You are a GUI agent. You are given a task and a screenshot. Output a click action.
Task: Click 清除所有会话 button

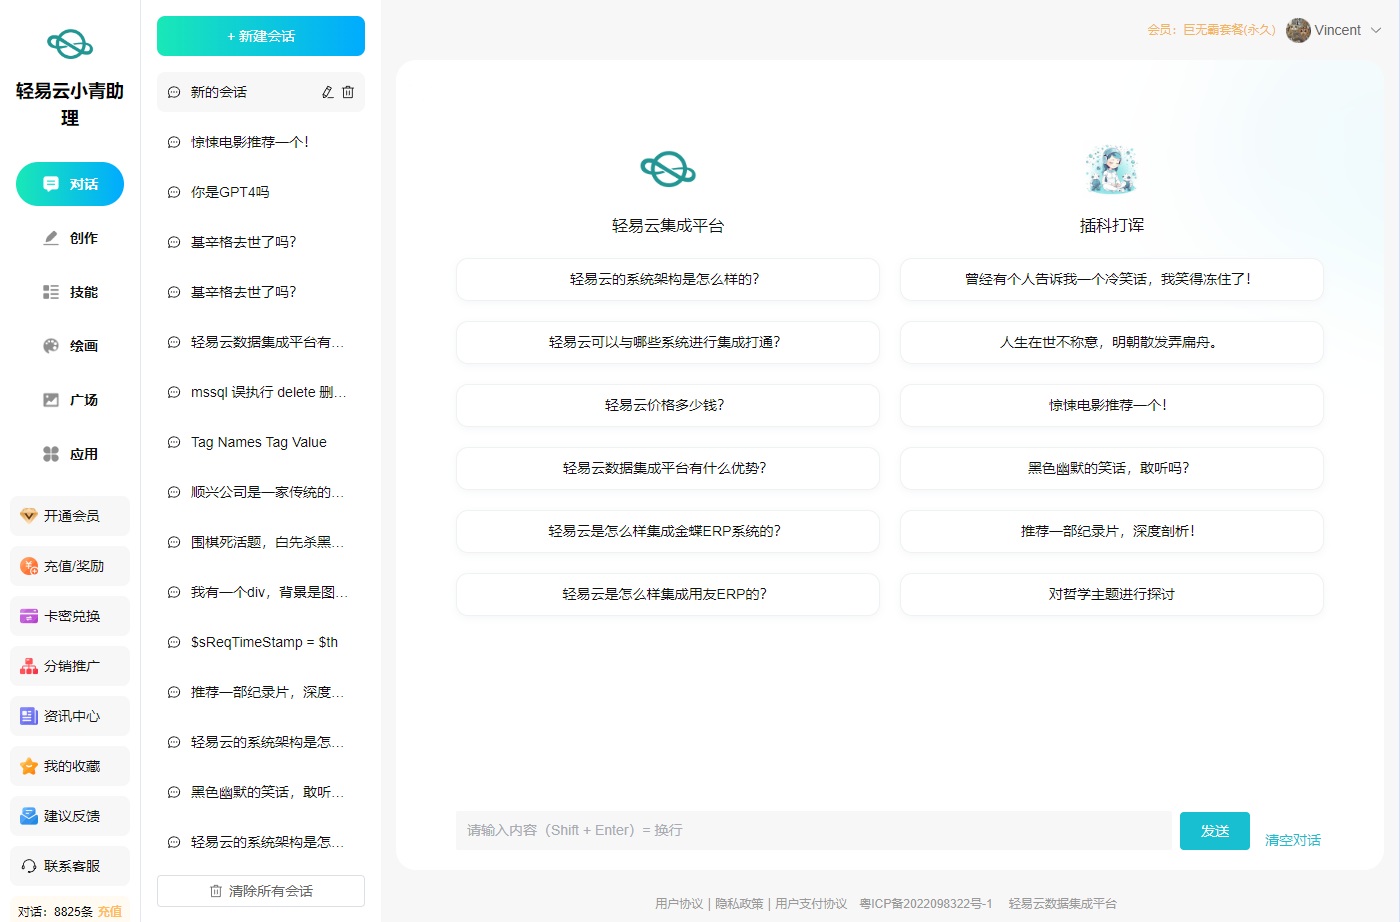[x=261, y=891]
